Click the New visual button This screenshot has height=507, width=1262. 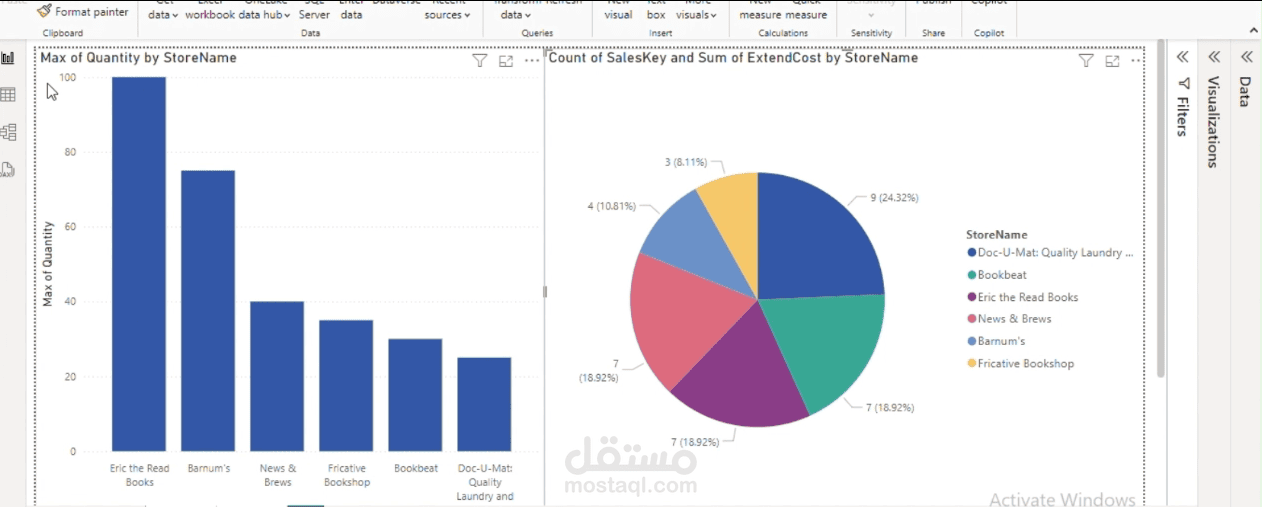click(618, 11)
